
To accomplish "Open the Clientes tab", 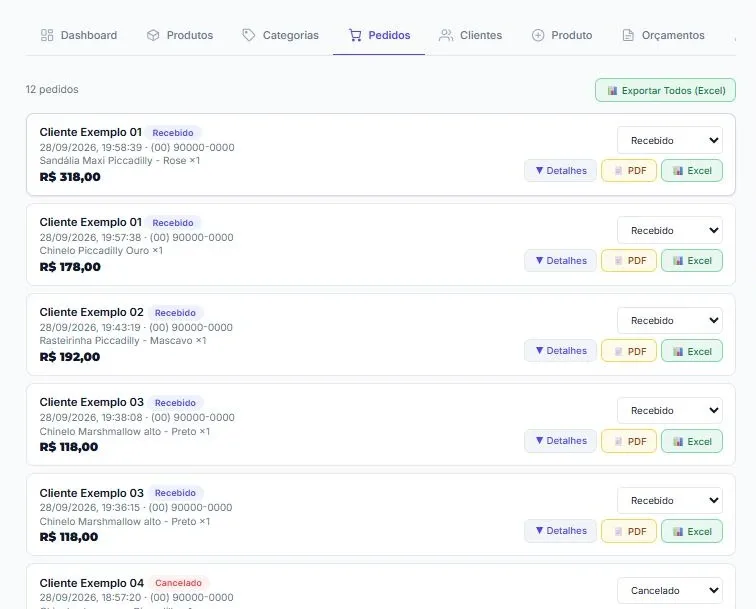I will pyautogui.click(x=471, y=35).
